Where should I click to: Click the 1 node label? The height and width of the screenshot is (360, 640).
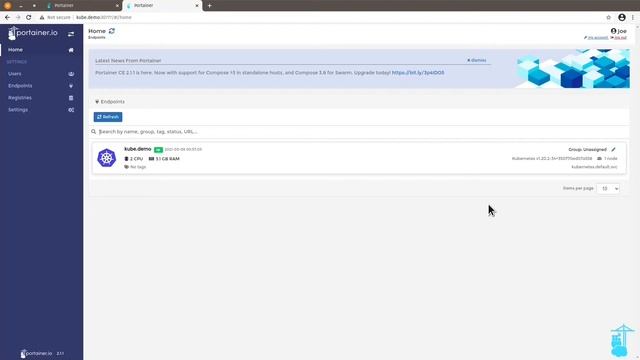pos(607,159)
